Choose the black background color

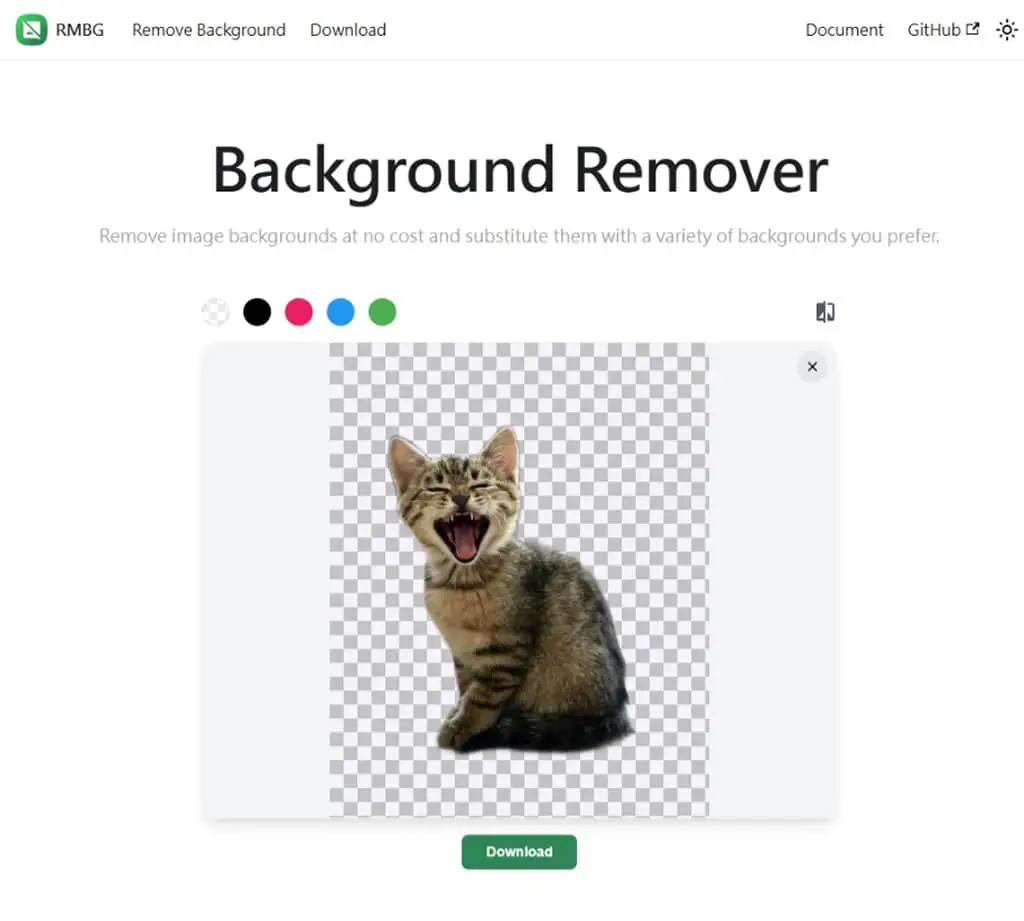click(257, 312)
